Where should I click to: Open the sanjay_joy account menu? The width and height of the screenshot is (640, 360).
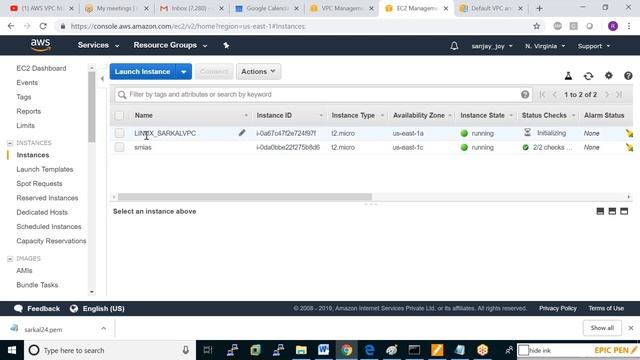tap(492, 46)
